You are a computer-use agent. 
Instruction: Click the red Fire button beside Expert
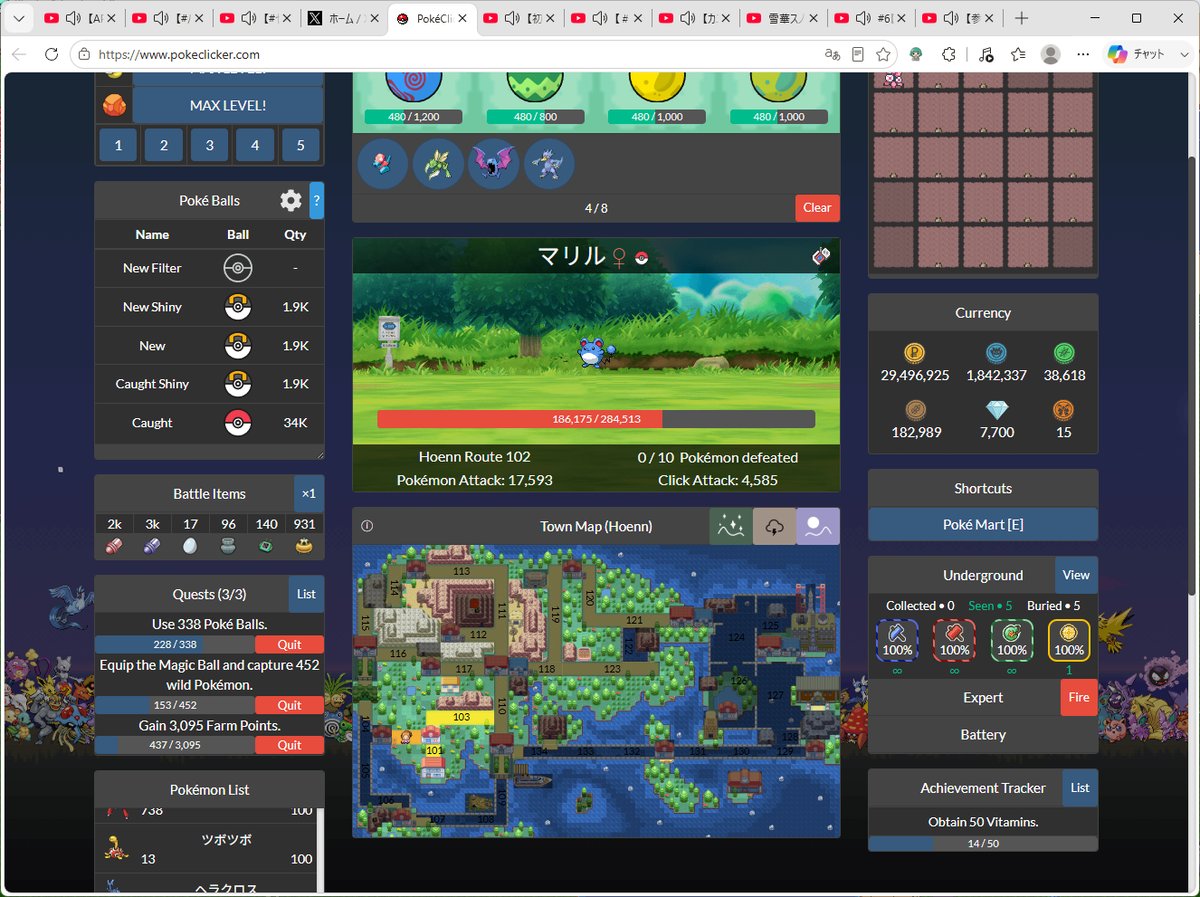click(x=1079, y=698)
